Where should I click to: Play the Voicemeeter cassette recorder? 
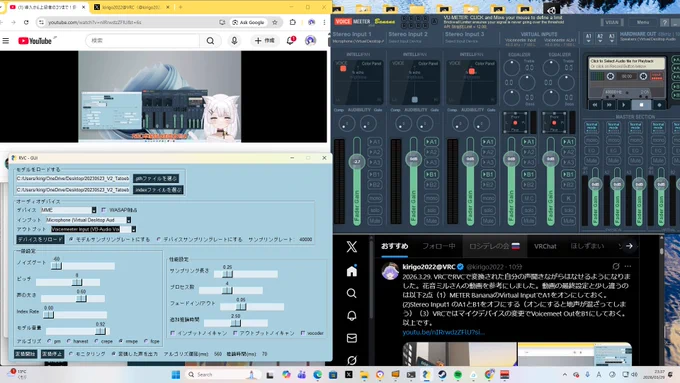[624, 105]
